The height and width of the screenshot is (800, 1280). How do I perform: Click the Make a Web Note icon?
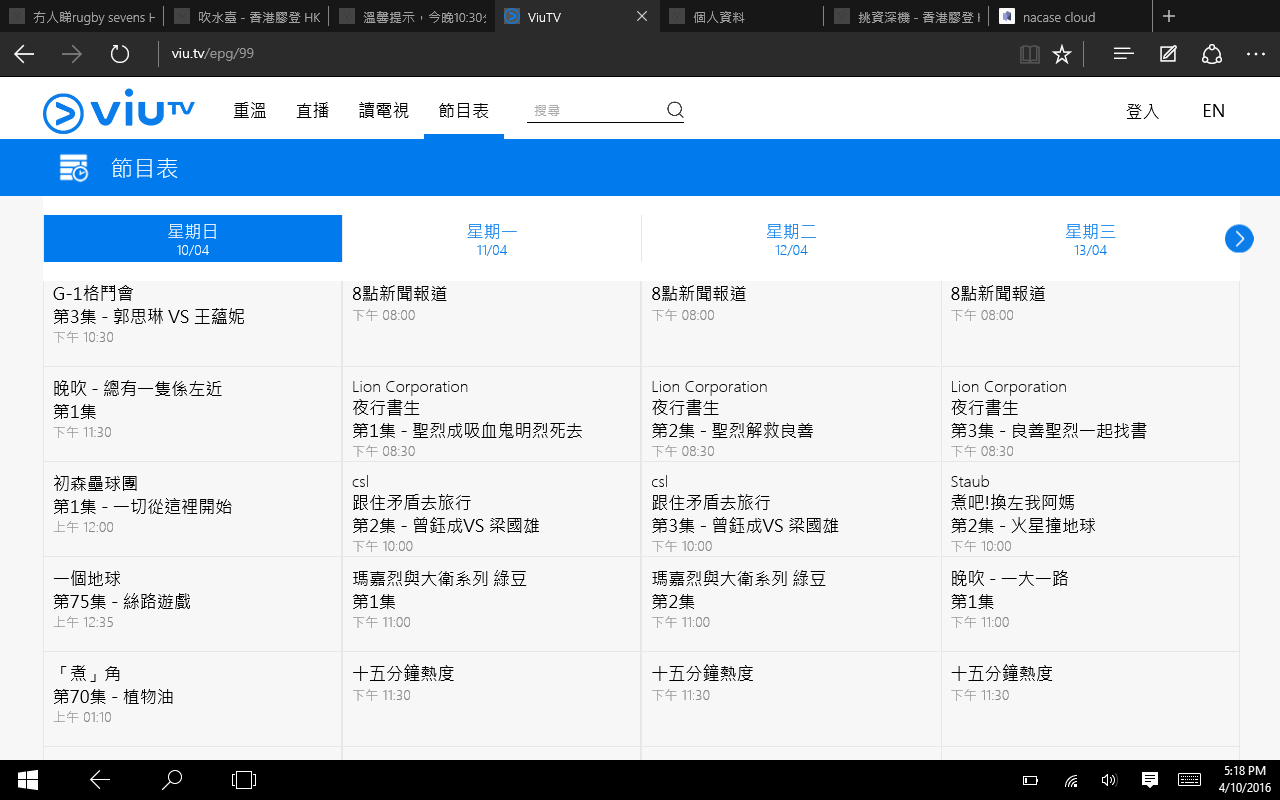pos(1168,54)
